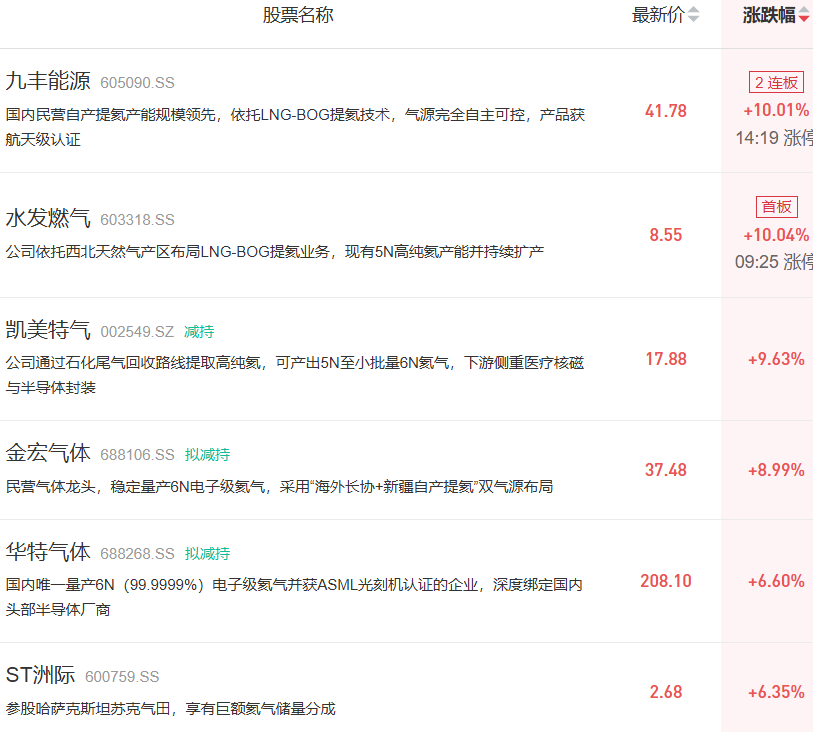
Task: Open the 水发燃气 stock page
Action: coord(48,218)
